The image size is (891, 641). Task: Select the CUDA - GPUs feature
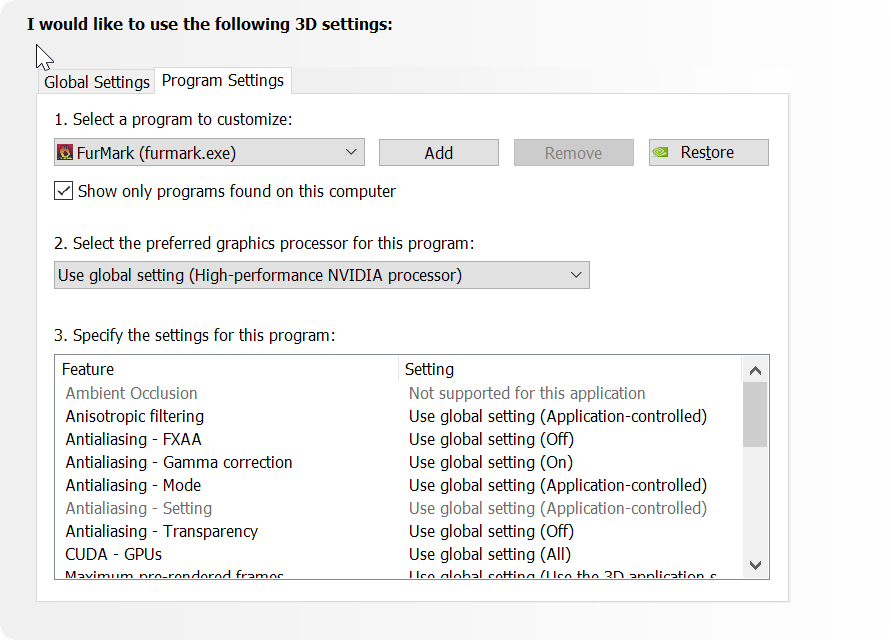[x=114, y=554]
